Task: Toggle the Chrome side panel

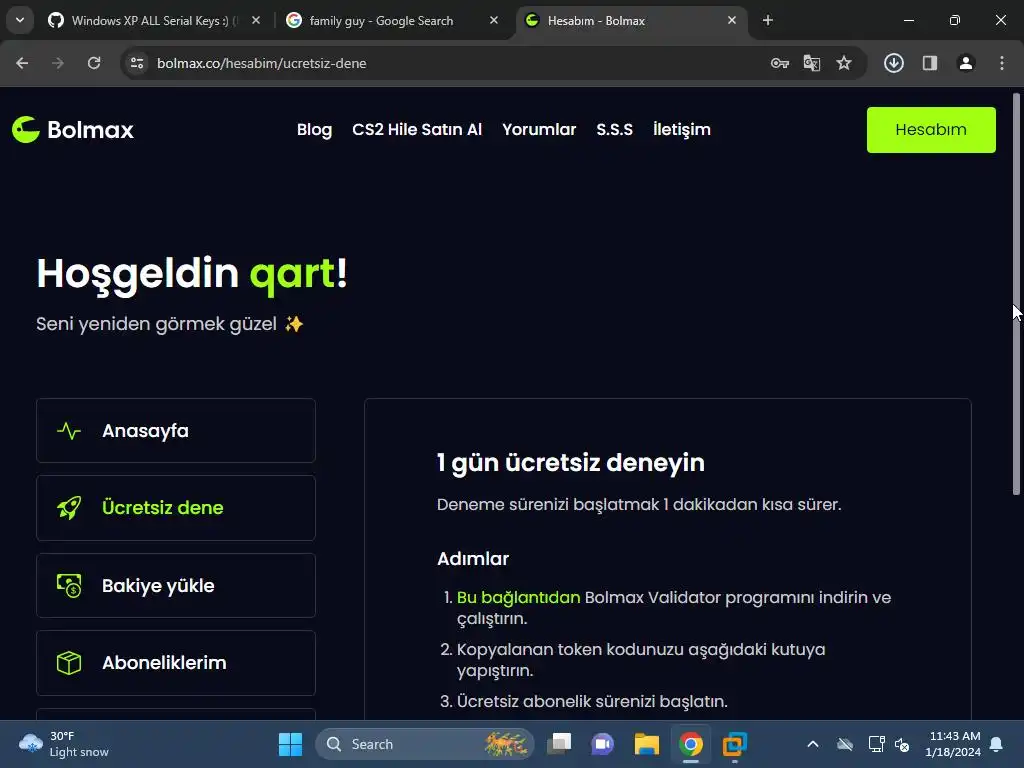Action: point(930,63)
